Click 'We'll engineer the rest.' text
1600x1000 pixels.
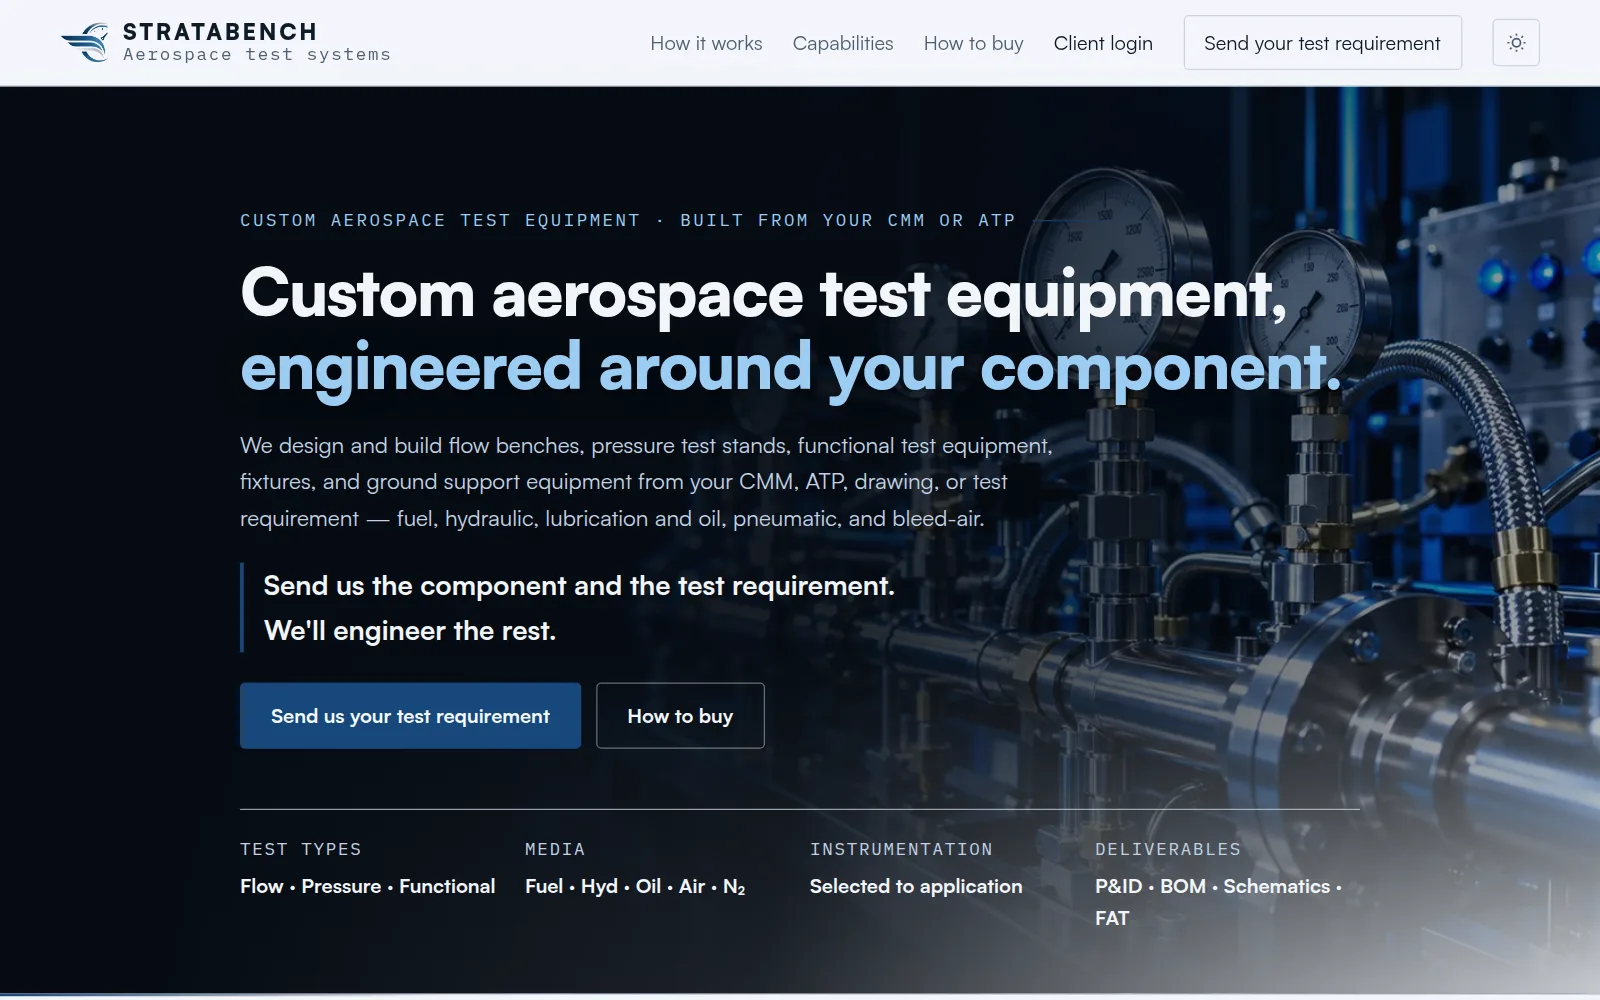(410, 631)
